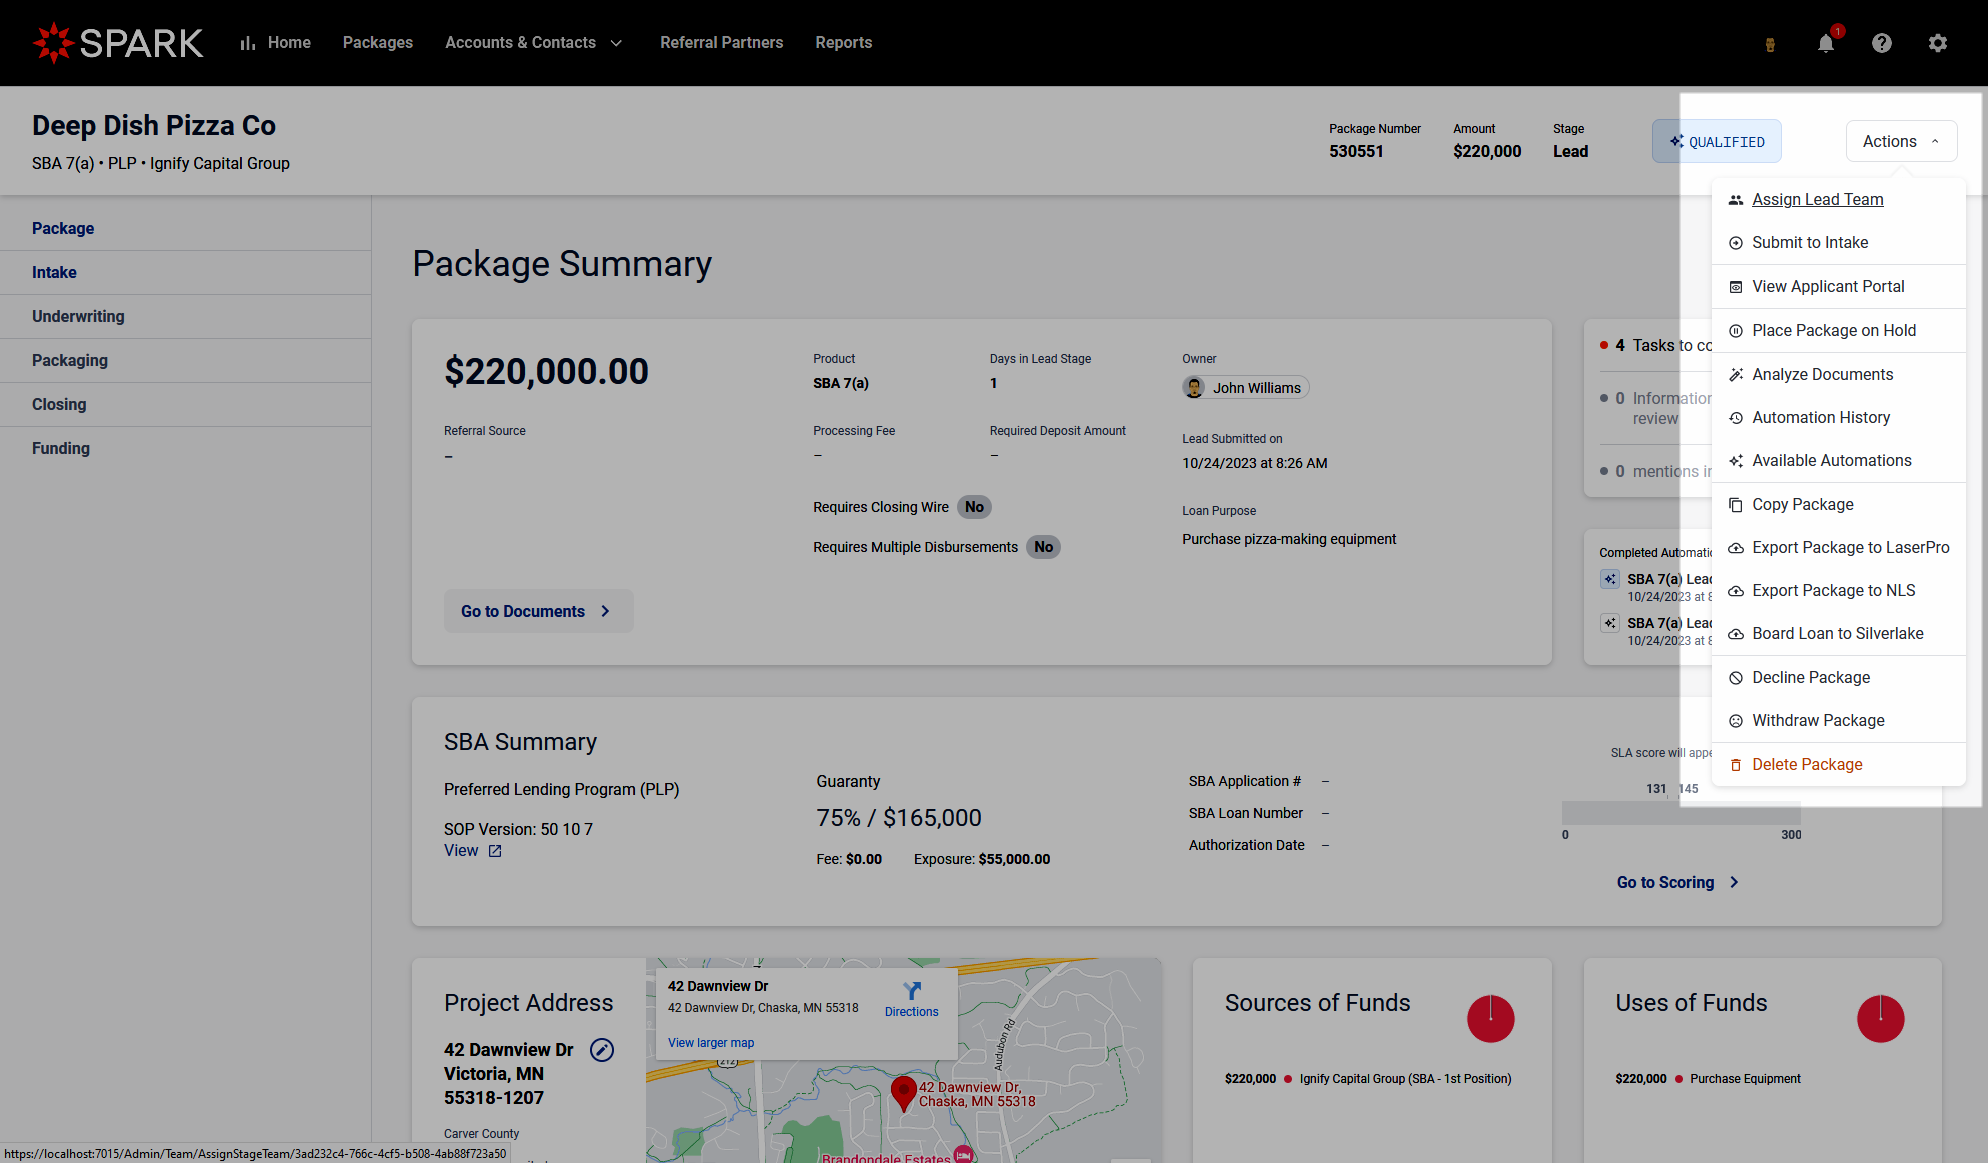The image size is (1988, 1163).
Task: Click the SPARK logo
Action: 118,43
